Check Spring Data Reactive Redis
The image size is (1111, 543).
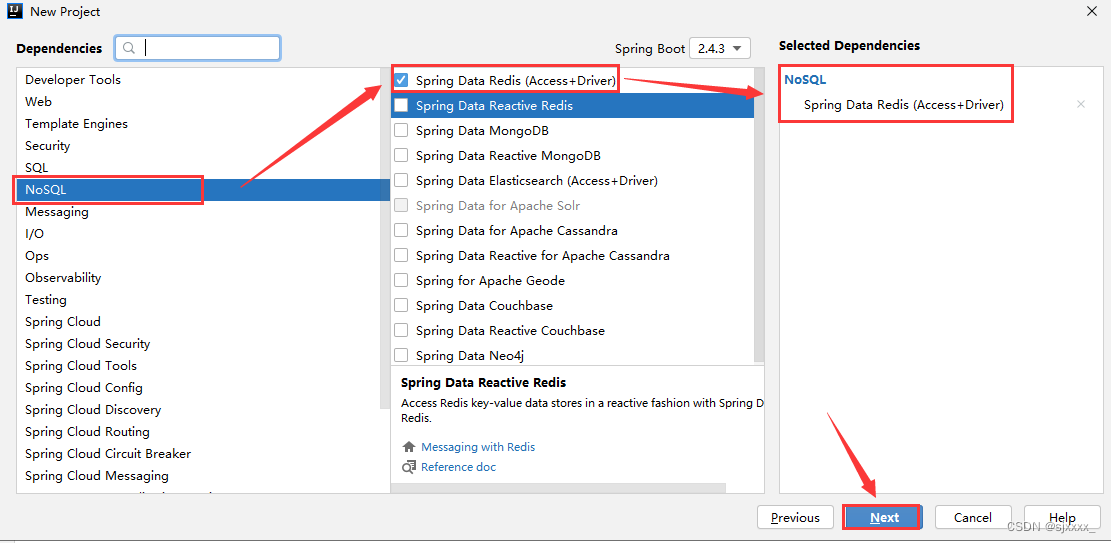point(401,106)
